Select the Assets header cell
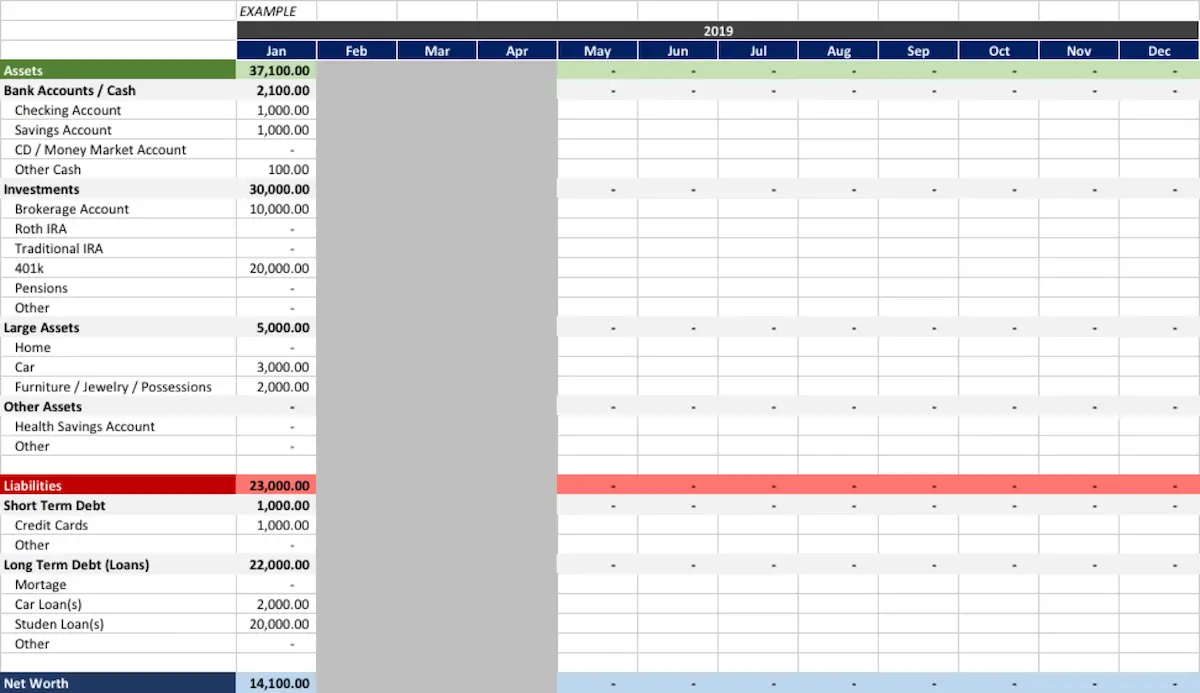Viewport: 1200px width, 693px height. [x=118, y=71]
